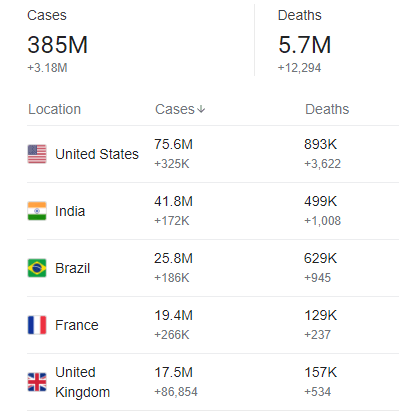Select the worldwide 385M cases total
The width and height of the screenshot is (399, 419).
coord(58,45)
